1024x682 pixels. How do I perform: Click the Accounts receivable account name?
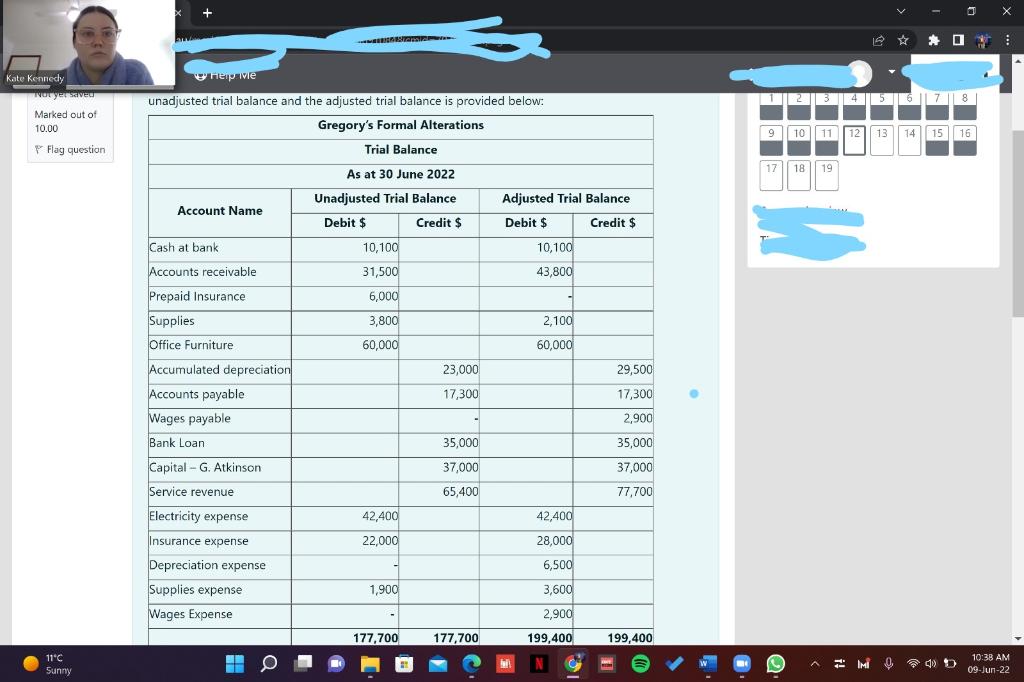coord(202,272)
